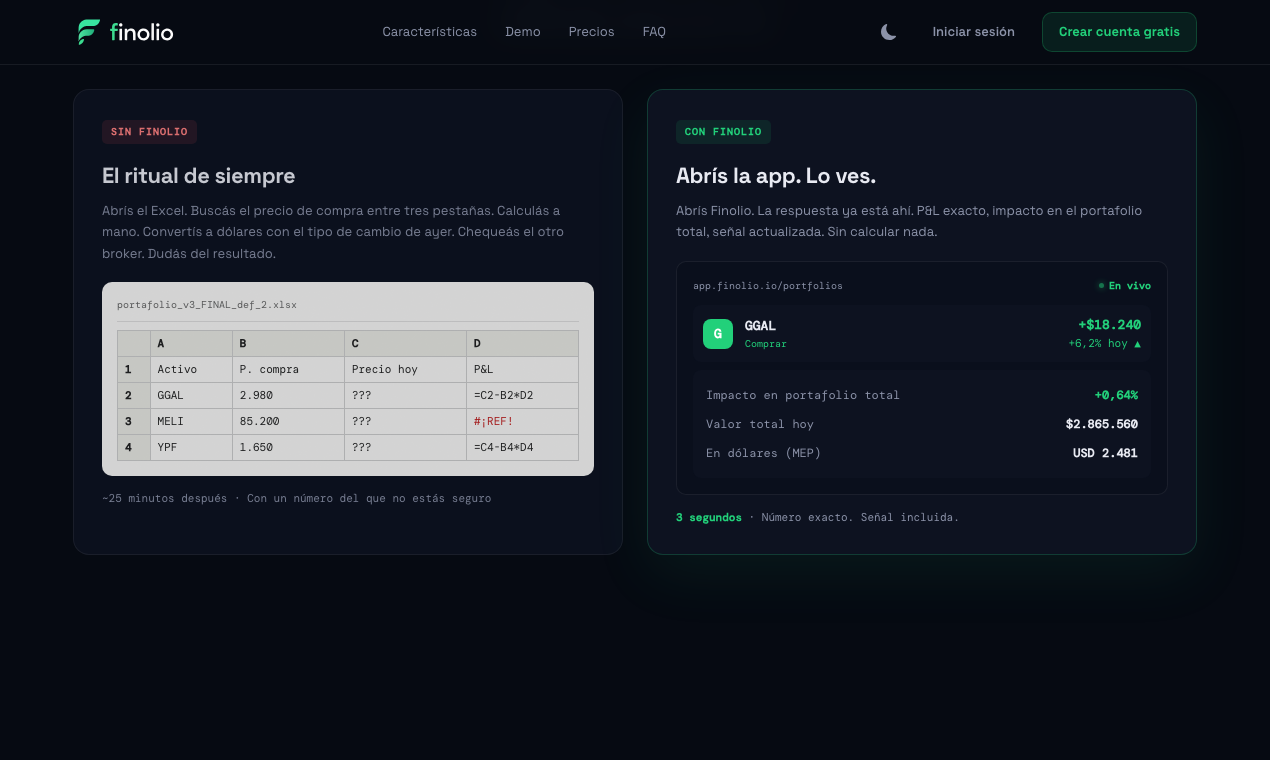Image resolution: width=1270 pixels, height=760 pixels.
Task: Open the Características menu item
Action: [429, 32]
